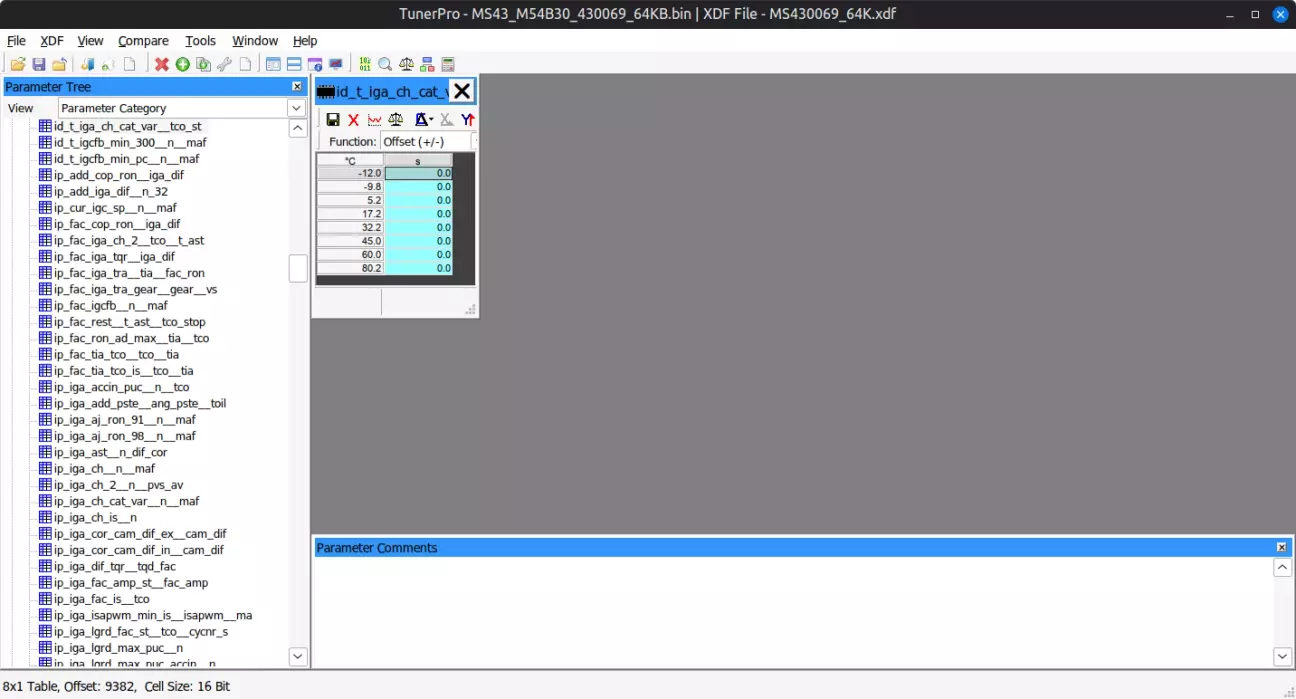Click the red X delete icon in main toolbar

coord(162,65)
